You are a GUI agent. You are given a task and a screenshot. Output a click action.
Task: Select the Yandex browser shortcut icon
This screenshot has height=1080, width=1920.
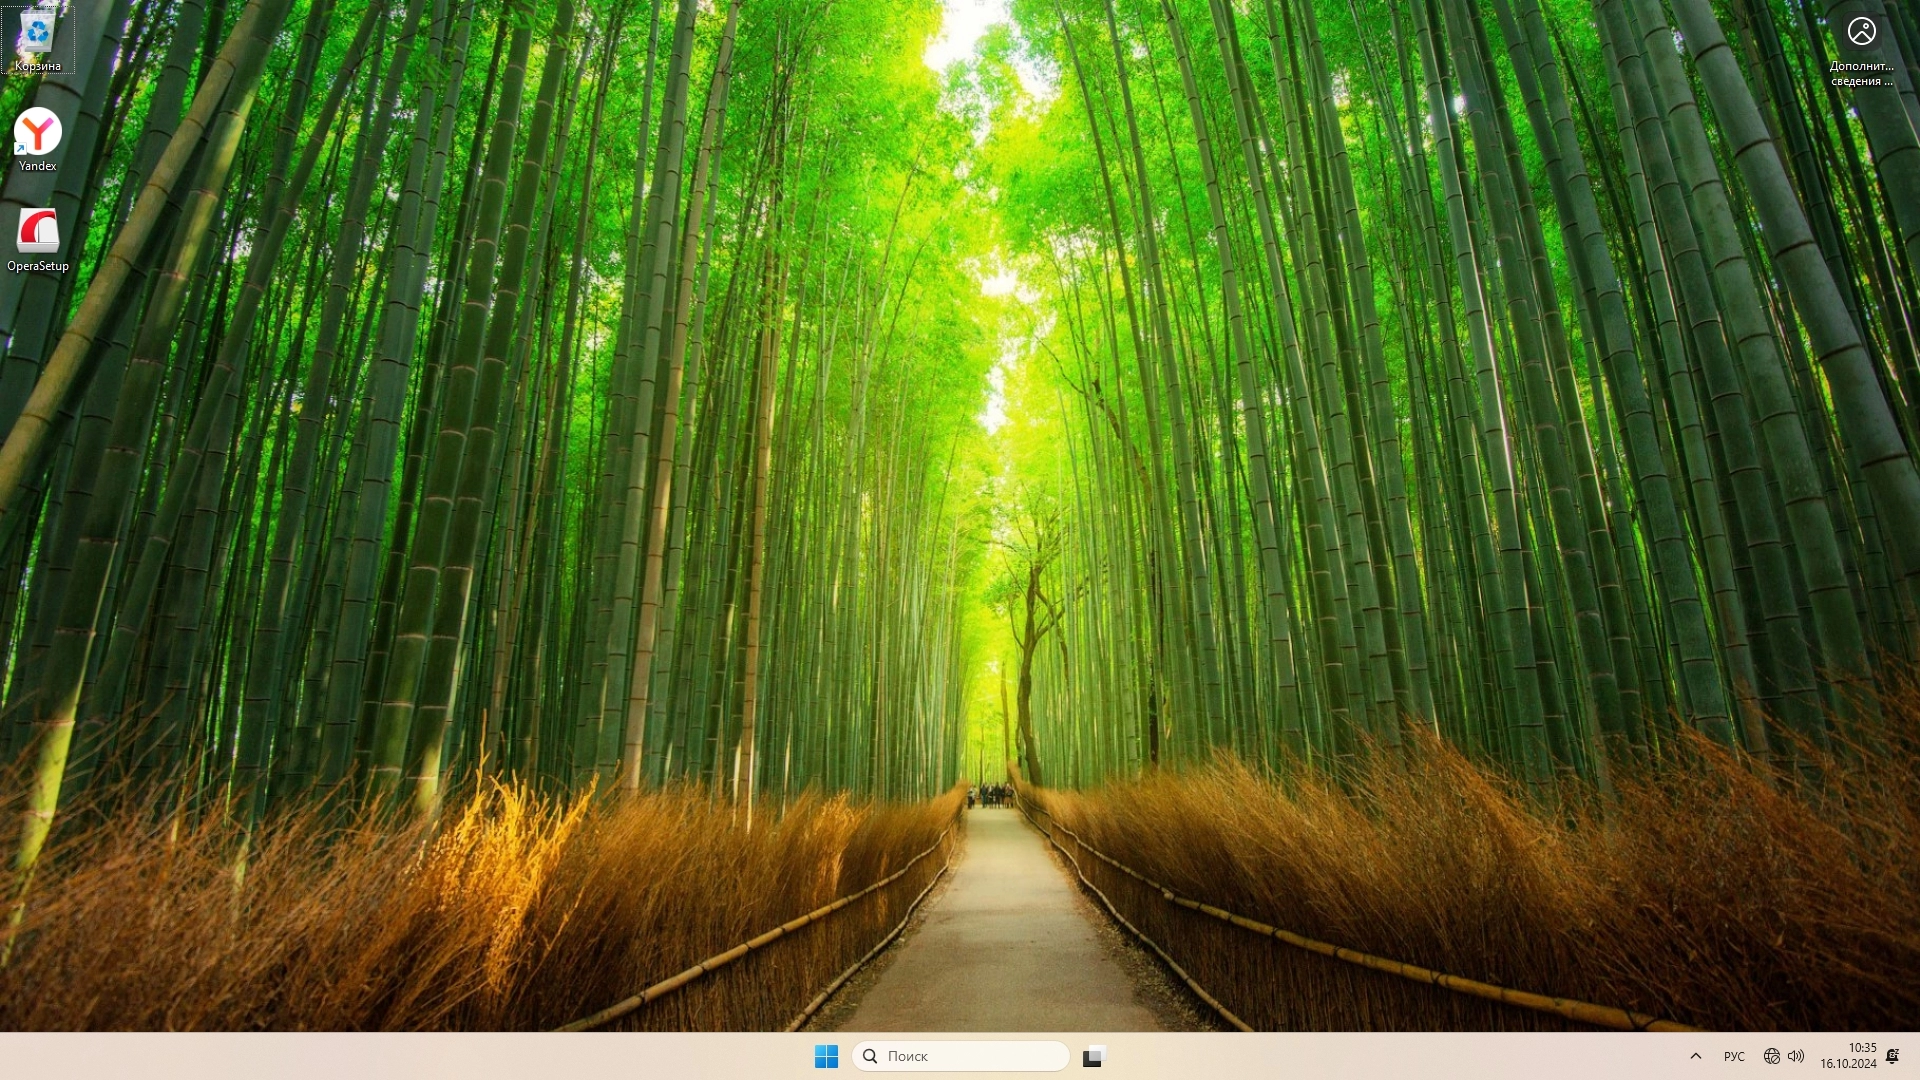(37, 132)
